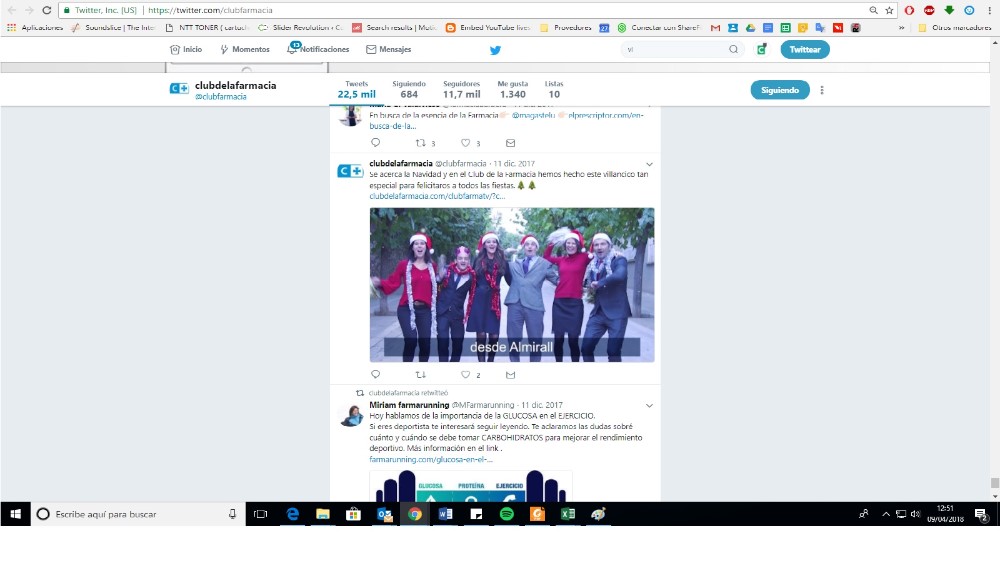Expand options of Miriam farmarunning tweet

click(x=649, y=406)
